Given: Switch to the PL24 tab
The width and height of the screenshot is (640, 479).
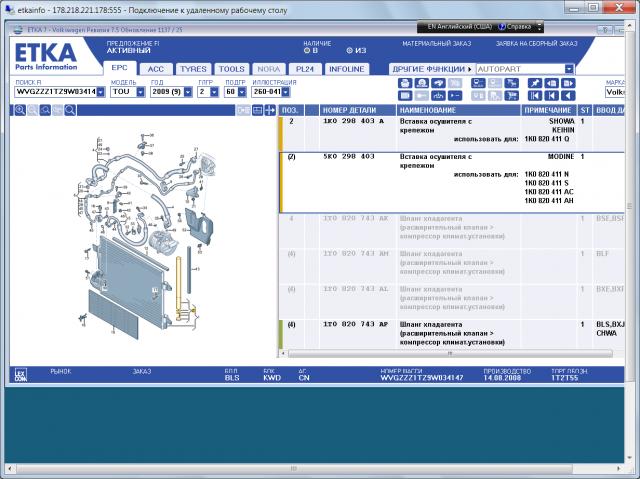Looking at the screenshot, I should click(305, 69).
